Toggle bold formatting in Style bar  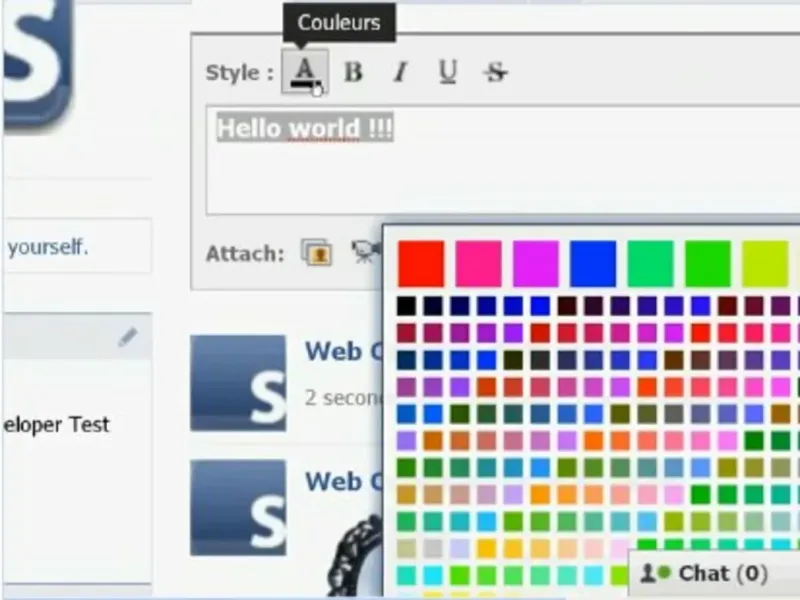[x=353, y=72]
